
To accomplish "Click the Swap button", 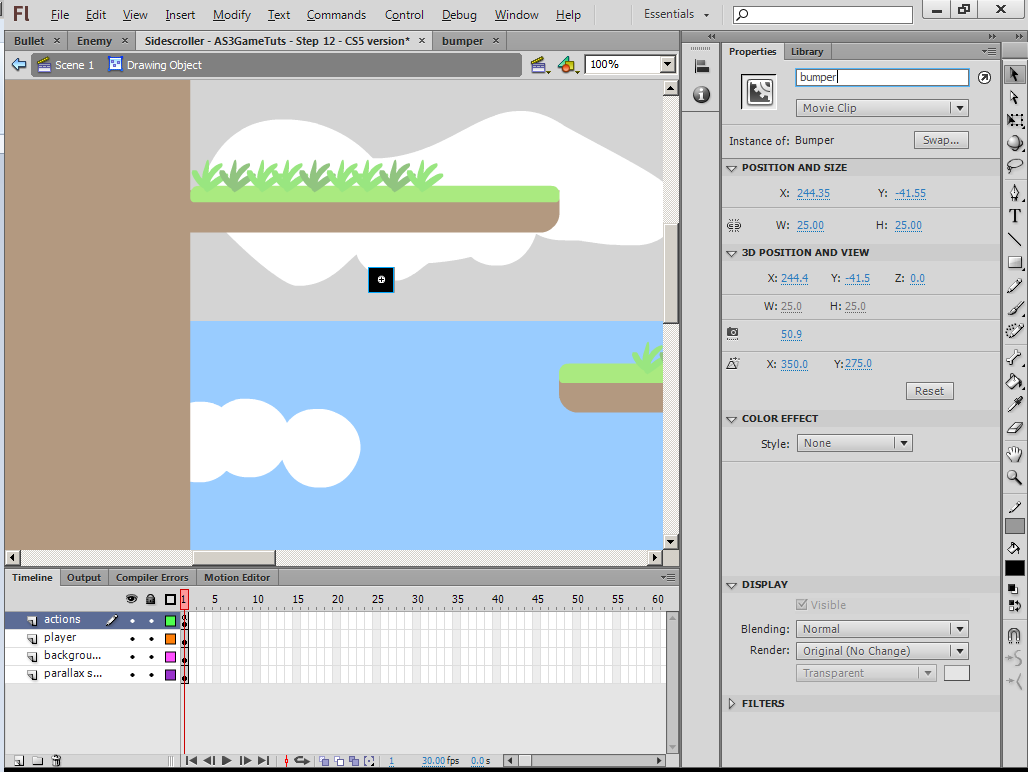I will 940,140.
